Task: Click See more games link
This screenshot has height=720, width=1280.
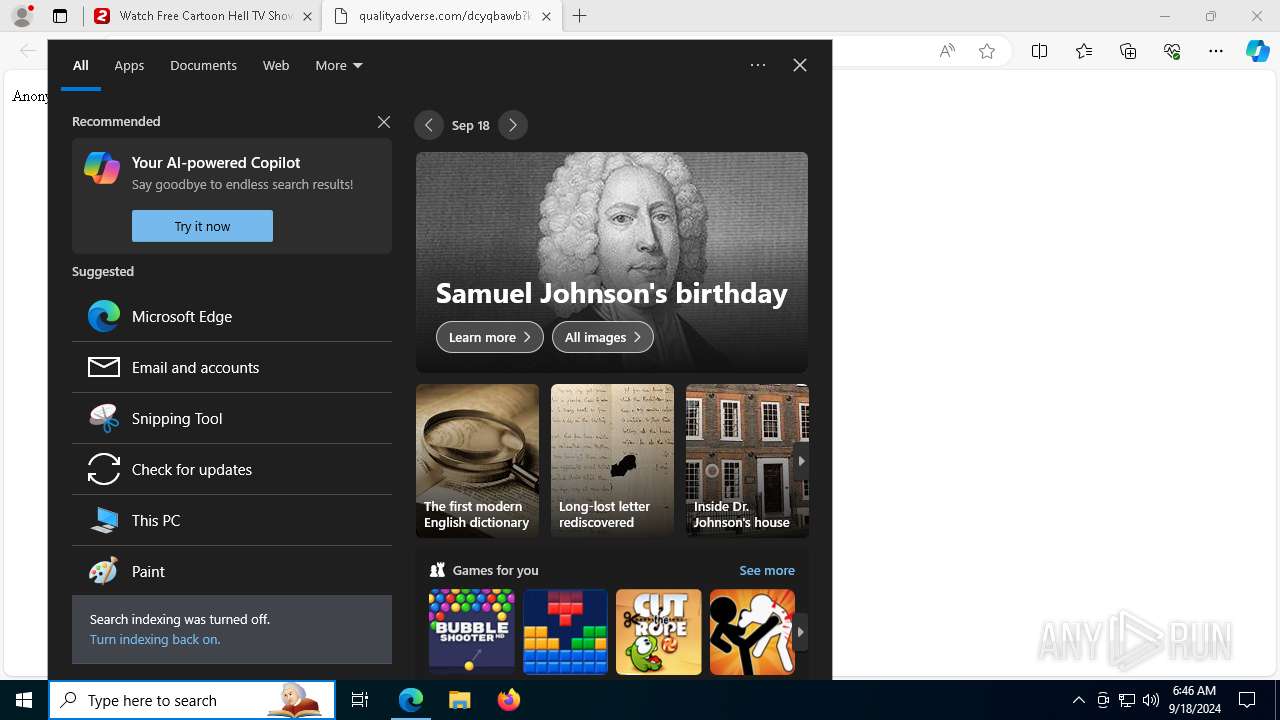Action: pyautogui.click(x=767, y=570)
